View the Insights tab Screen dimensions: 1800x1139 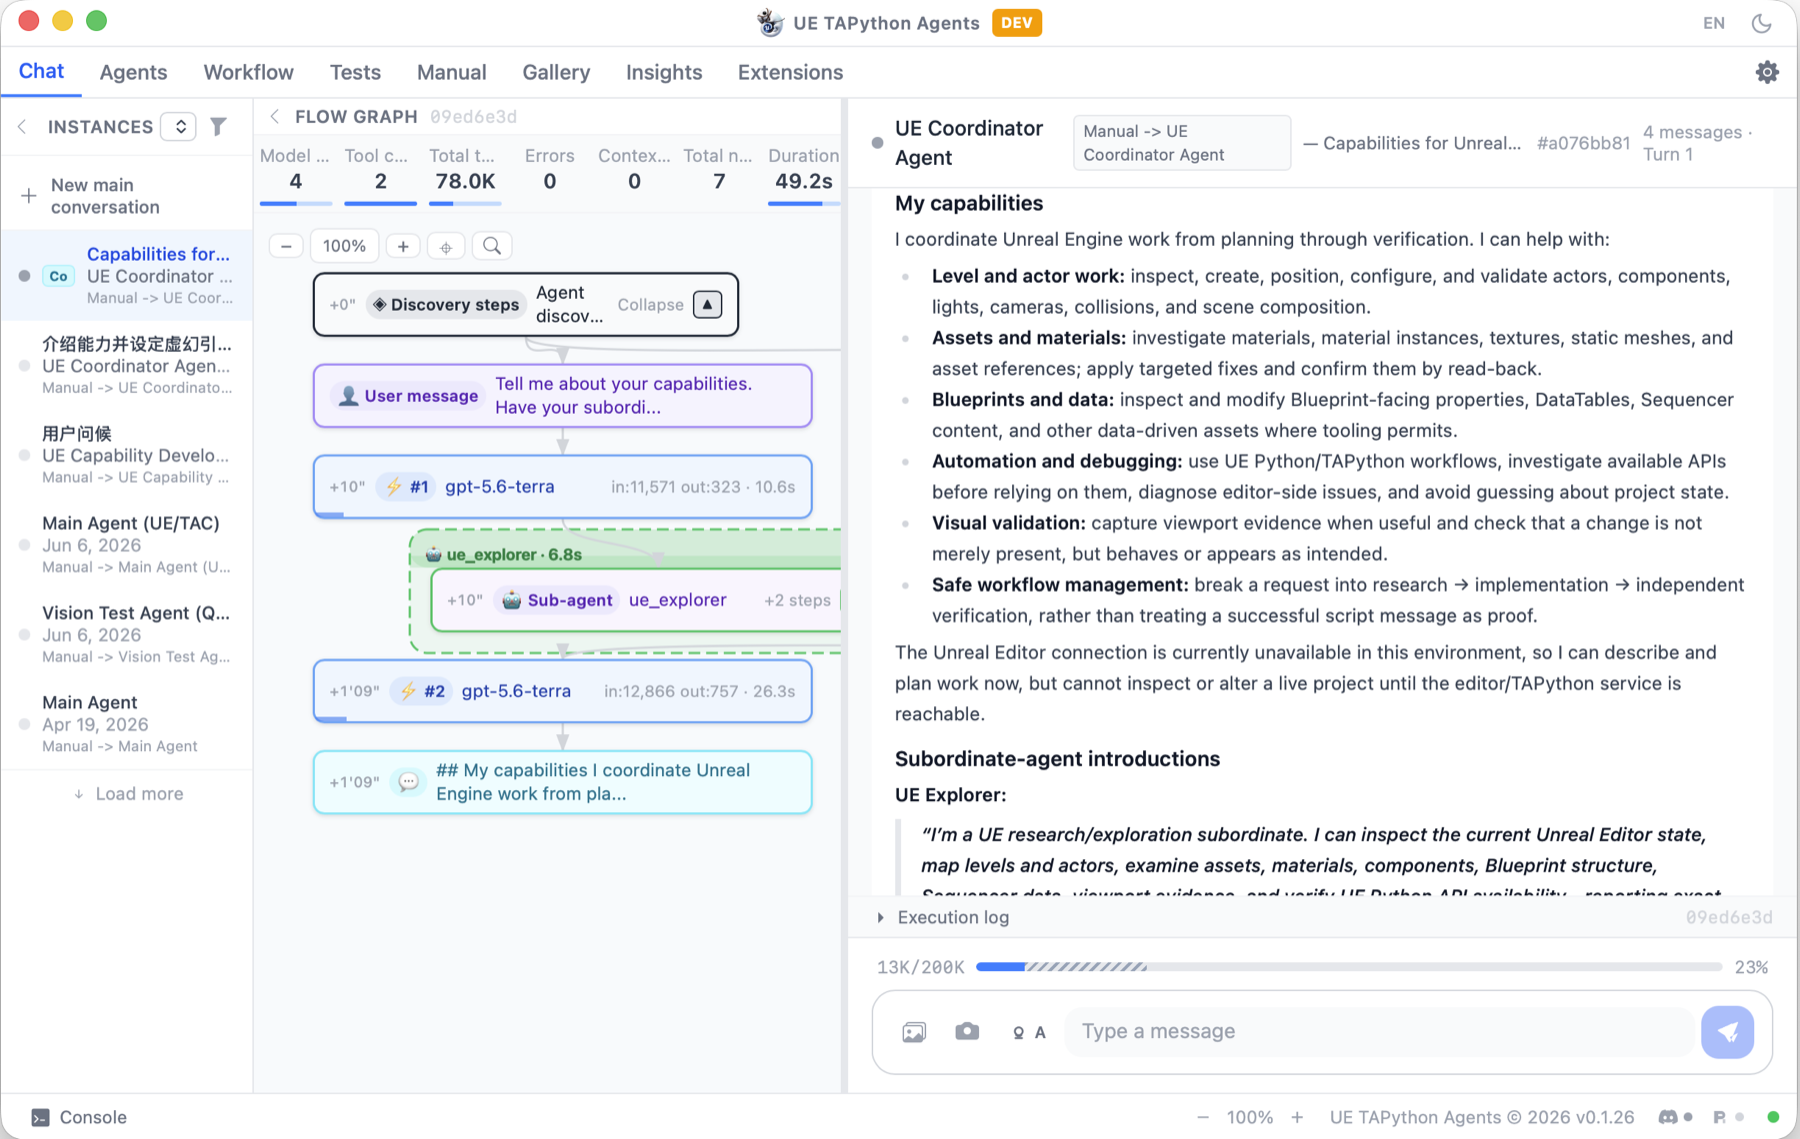coord(664,72)
